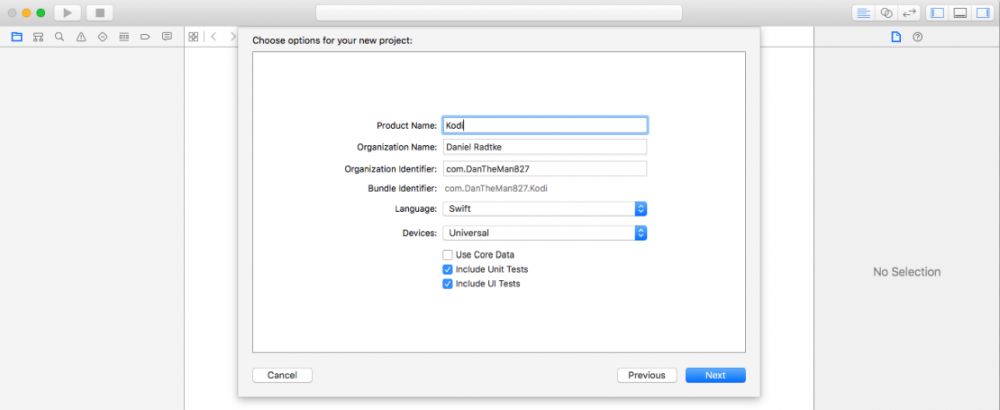Click the Next button
The image size is (1000, 410).
[715, 375]
